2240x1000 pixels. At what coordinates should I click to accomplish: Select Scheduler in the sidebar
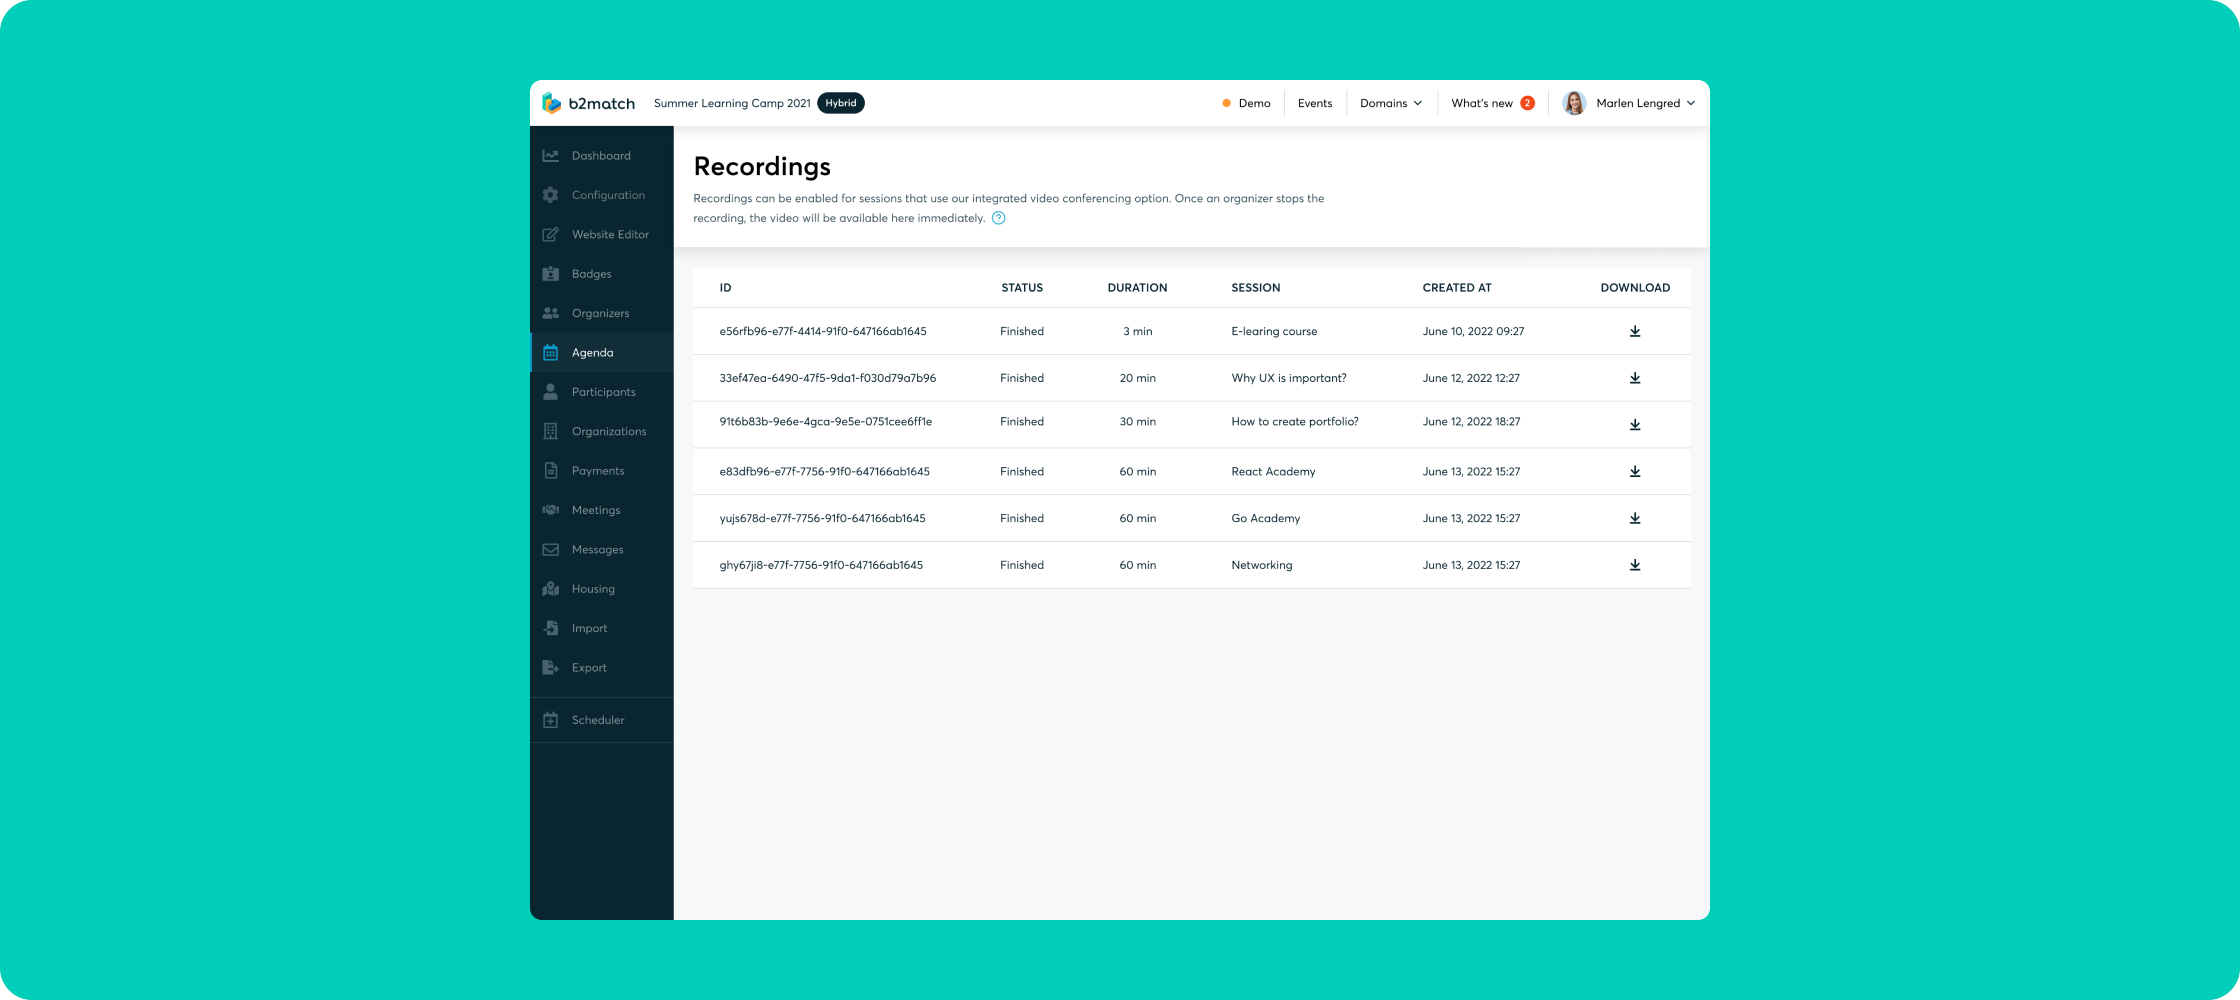pos(601,720)
